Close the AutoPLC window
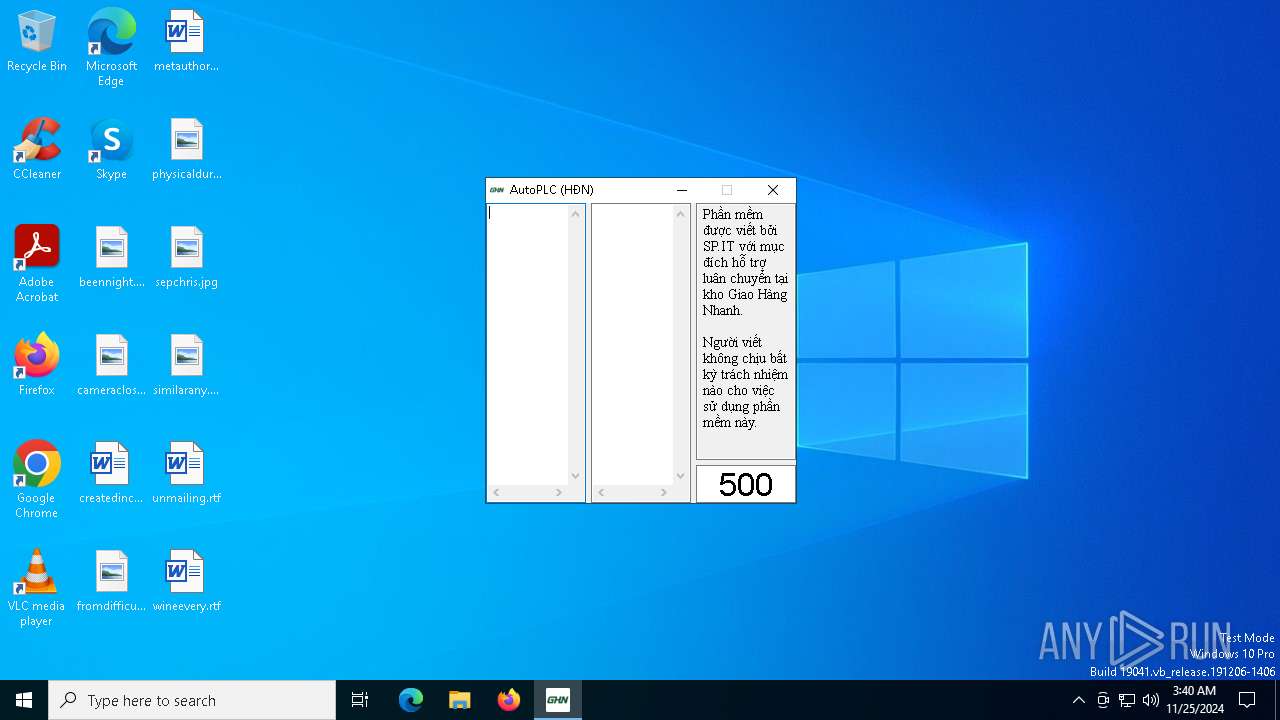 pyautogui.click(x=773, y=190)
